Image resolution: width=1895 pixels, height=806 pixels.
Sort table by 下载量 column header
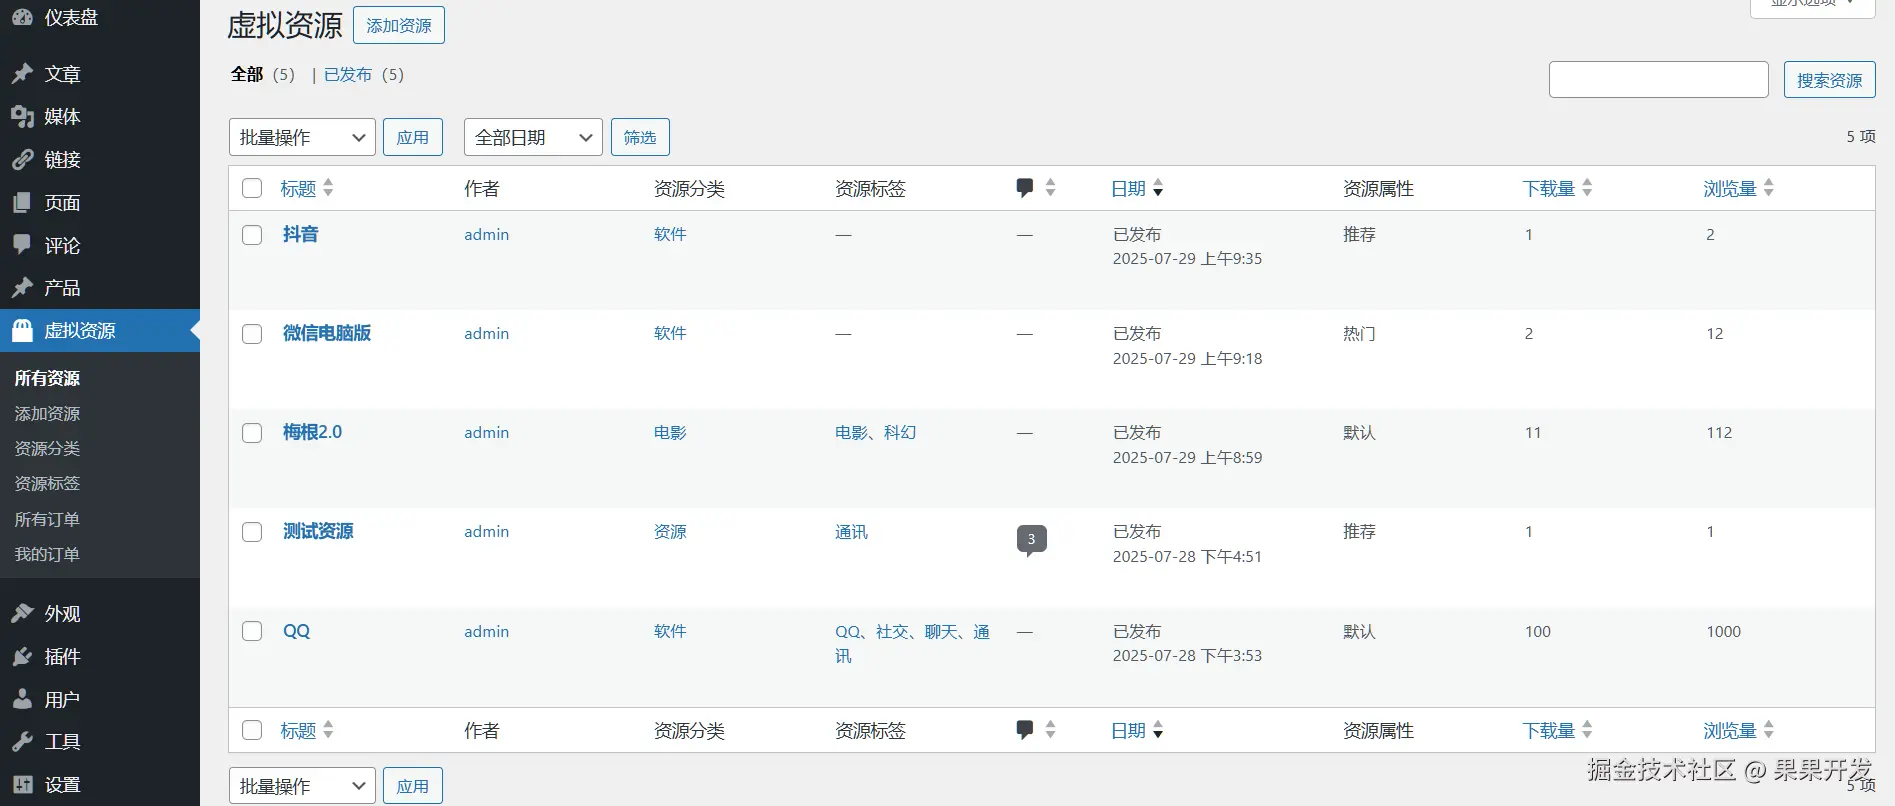tap(1549, 188)
